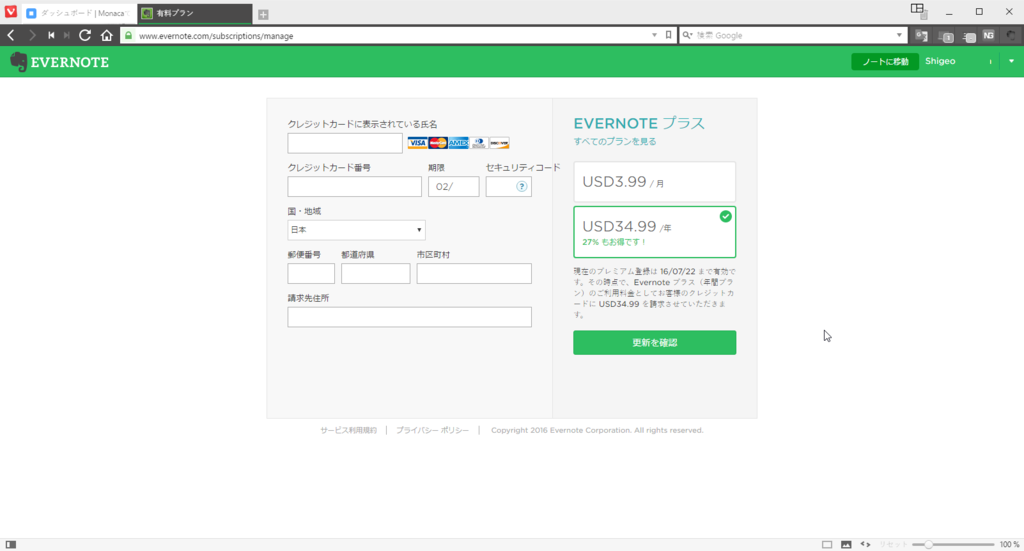Viewport: 1024px width, 551px height.
Task: Toggle image loading icon in status bar
Action: pyautogui.click(x=846, y=544)
